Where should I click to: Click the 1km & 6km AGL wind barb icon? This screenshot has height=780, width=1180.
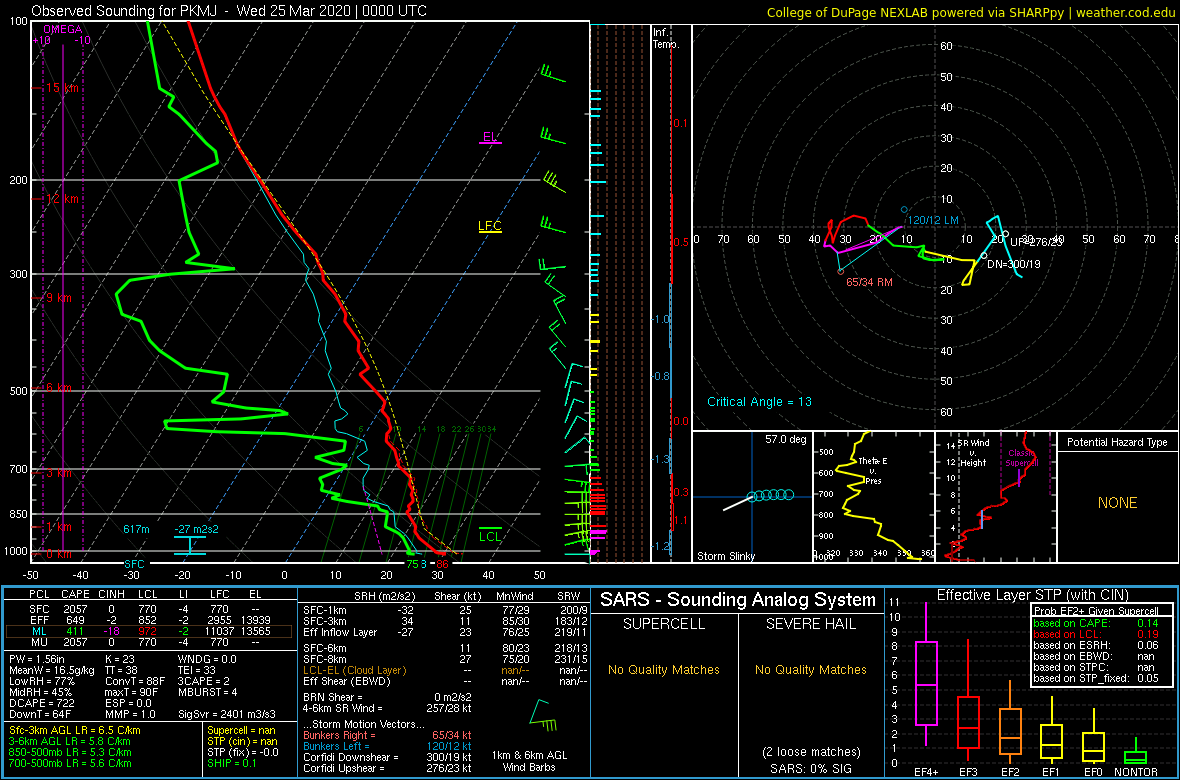click(x=543, y=715)
